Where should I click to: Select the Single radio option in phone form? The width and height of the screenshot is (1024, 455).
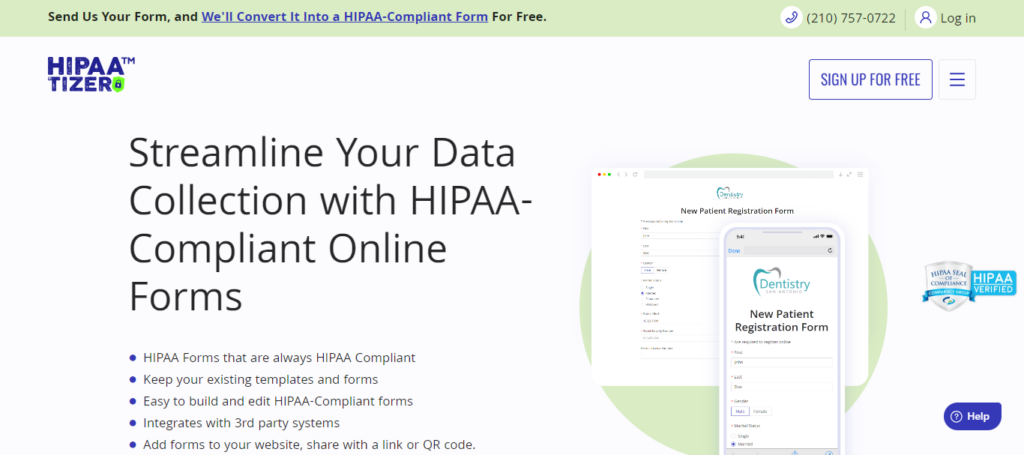pyautogui.click(x=734, y=436)
